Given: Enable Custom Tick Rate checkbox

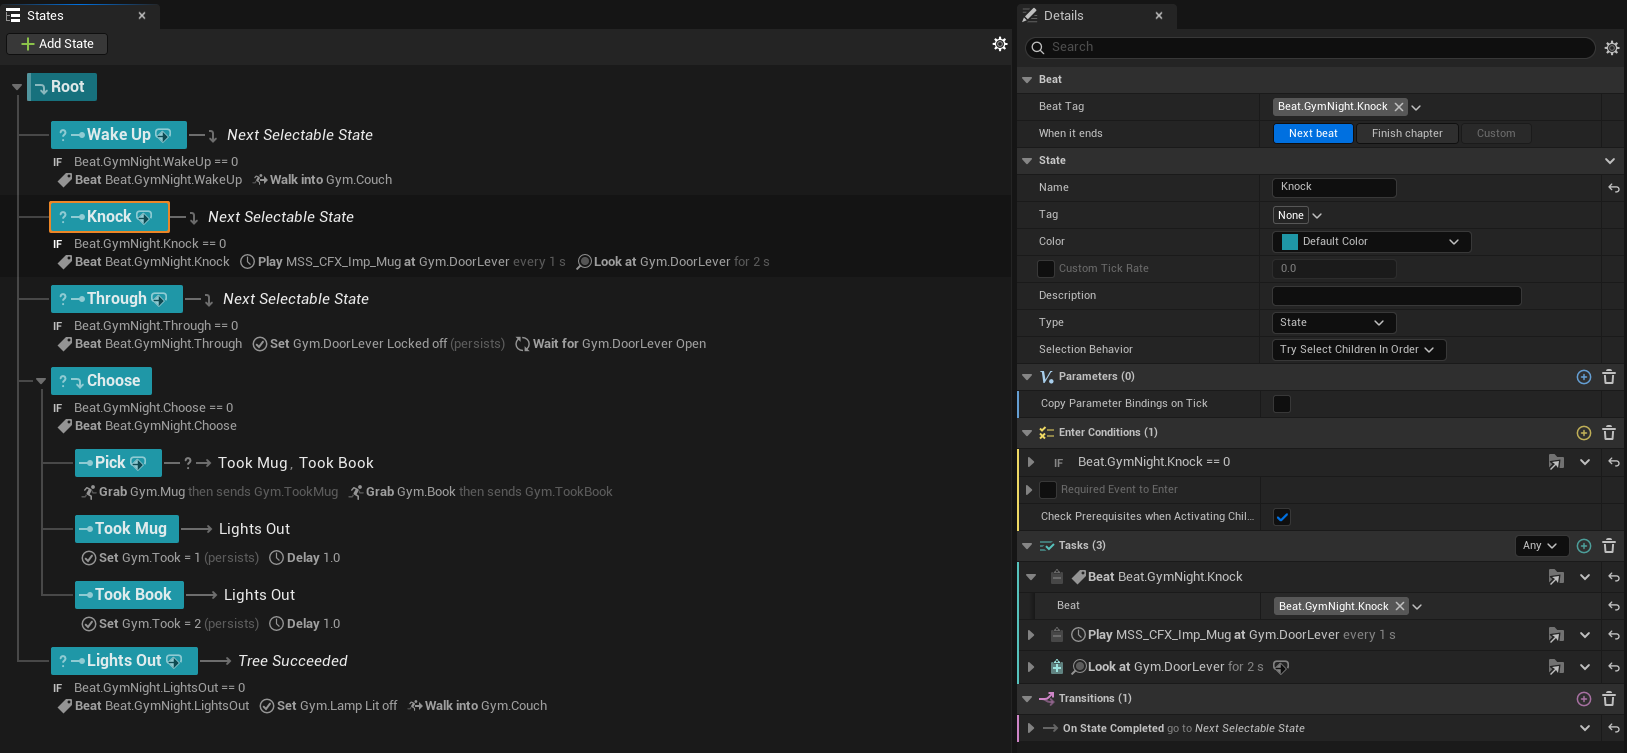Looking at the screenshot, I should pyautogui.click(x=1046, y=269).
